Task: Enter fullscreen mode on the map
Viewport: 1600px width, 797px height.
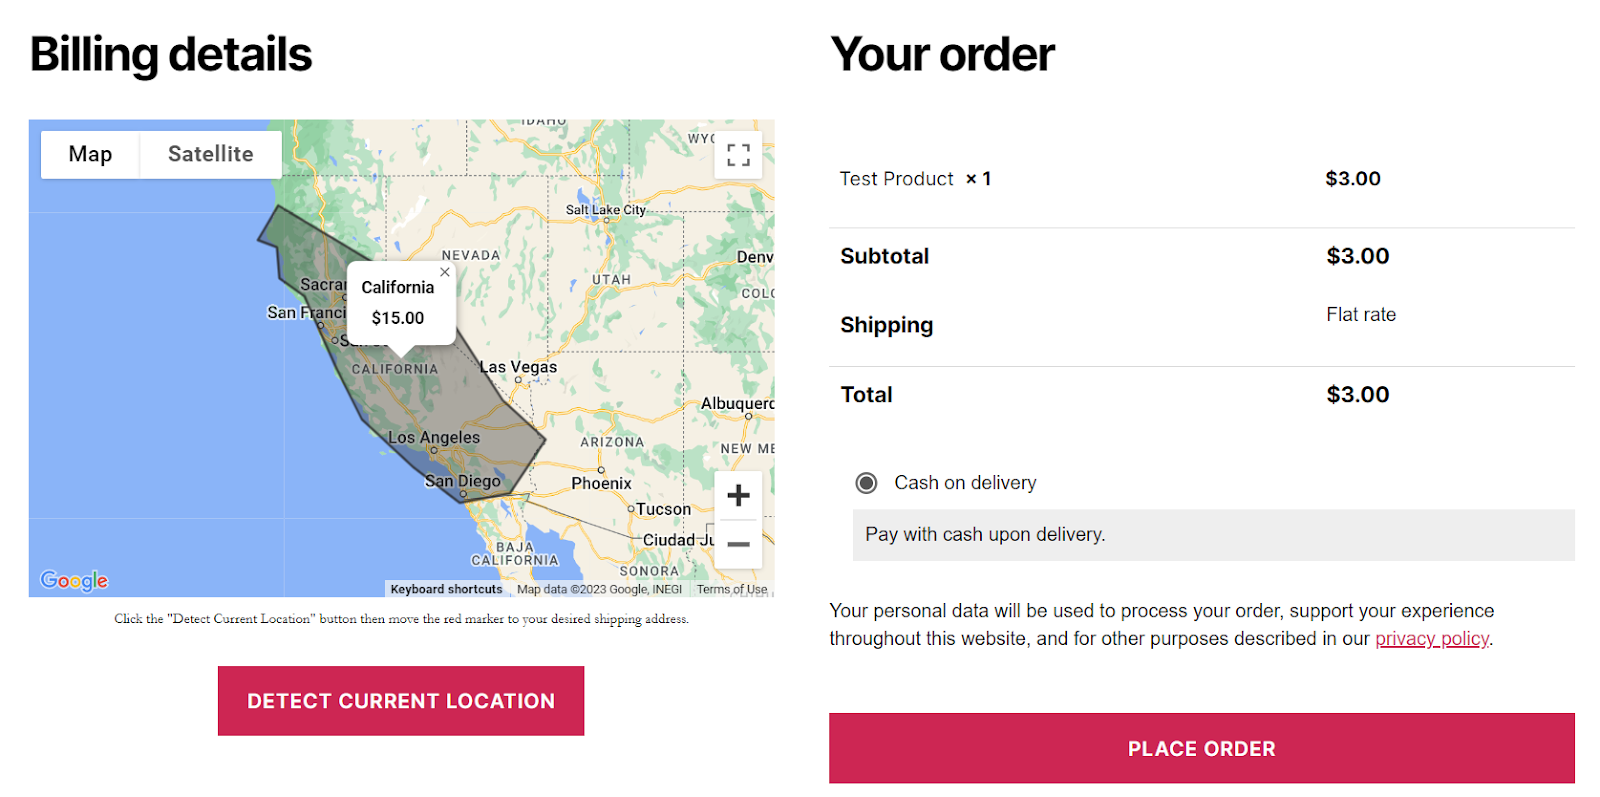Action: click(738, 155)
